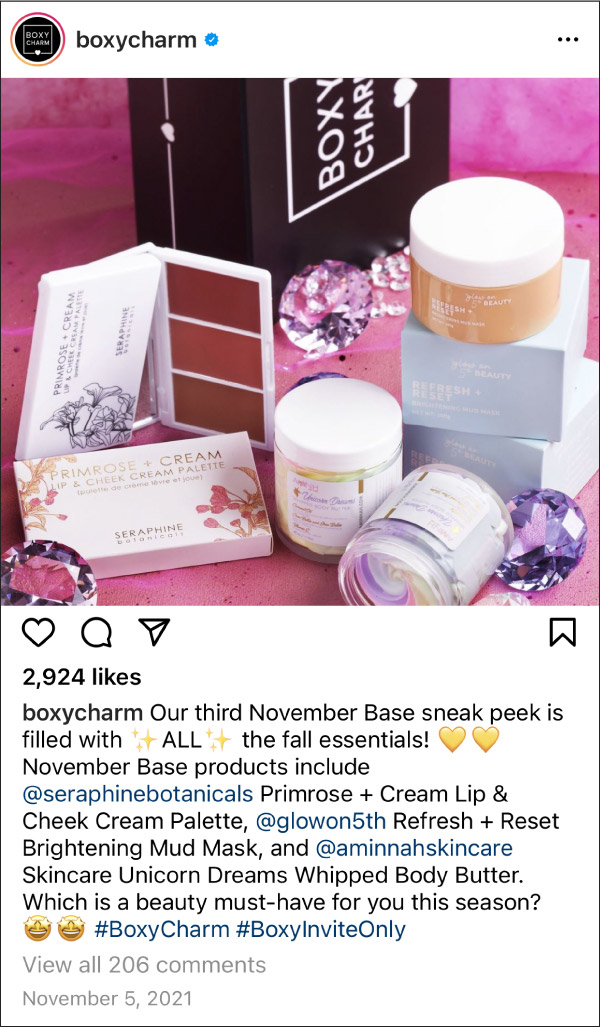Viewport: 600px width, 1027px height.
Task: Open the @seraphinebotanicals mention
Action: pos(138,793)
